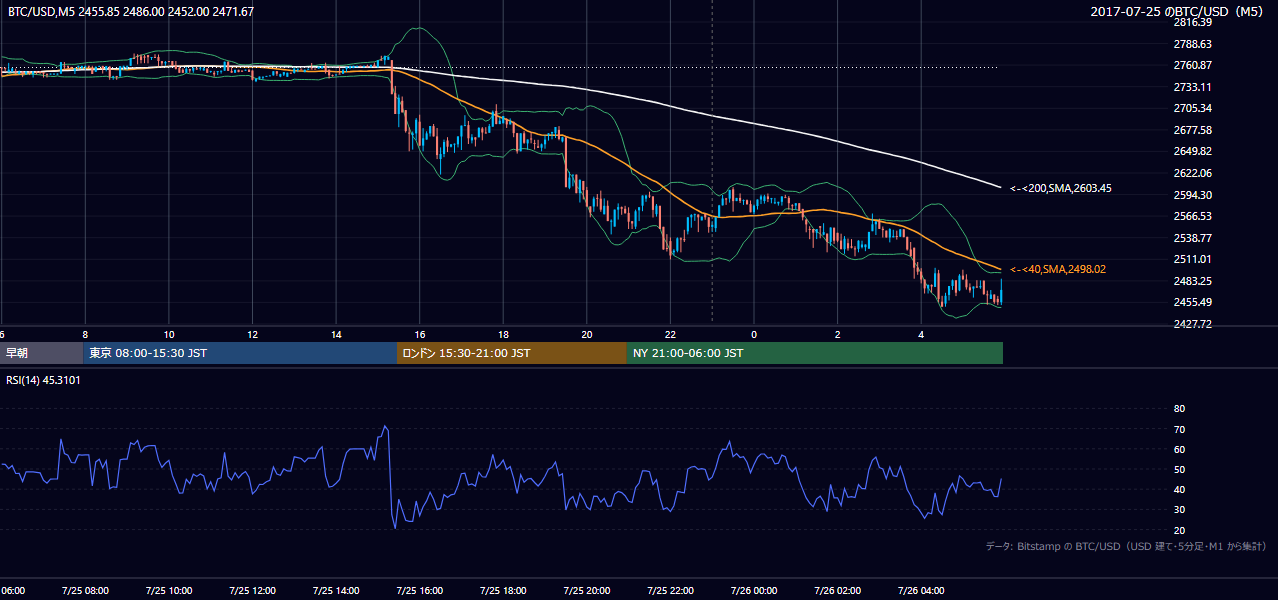Click time label 7/26 00:00
The image size is (1278, 600).
[x=753, y=590]
